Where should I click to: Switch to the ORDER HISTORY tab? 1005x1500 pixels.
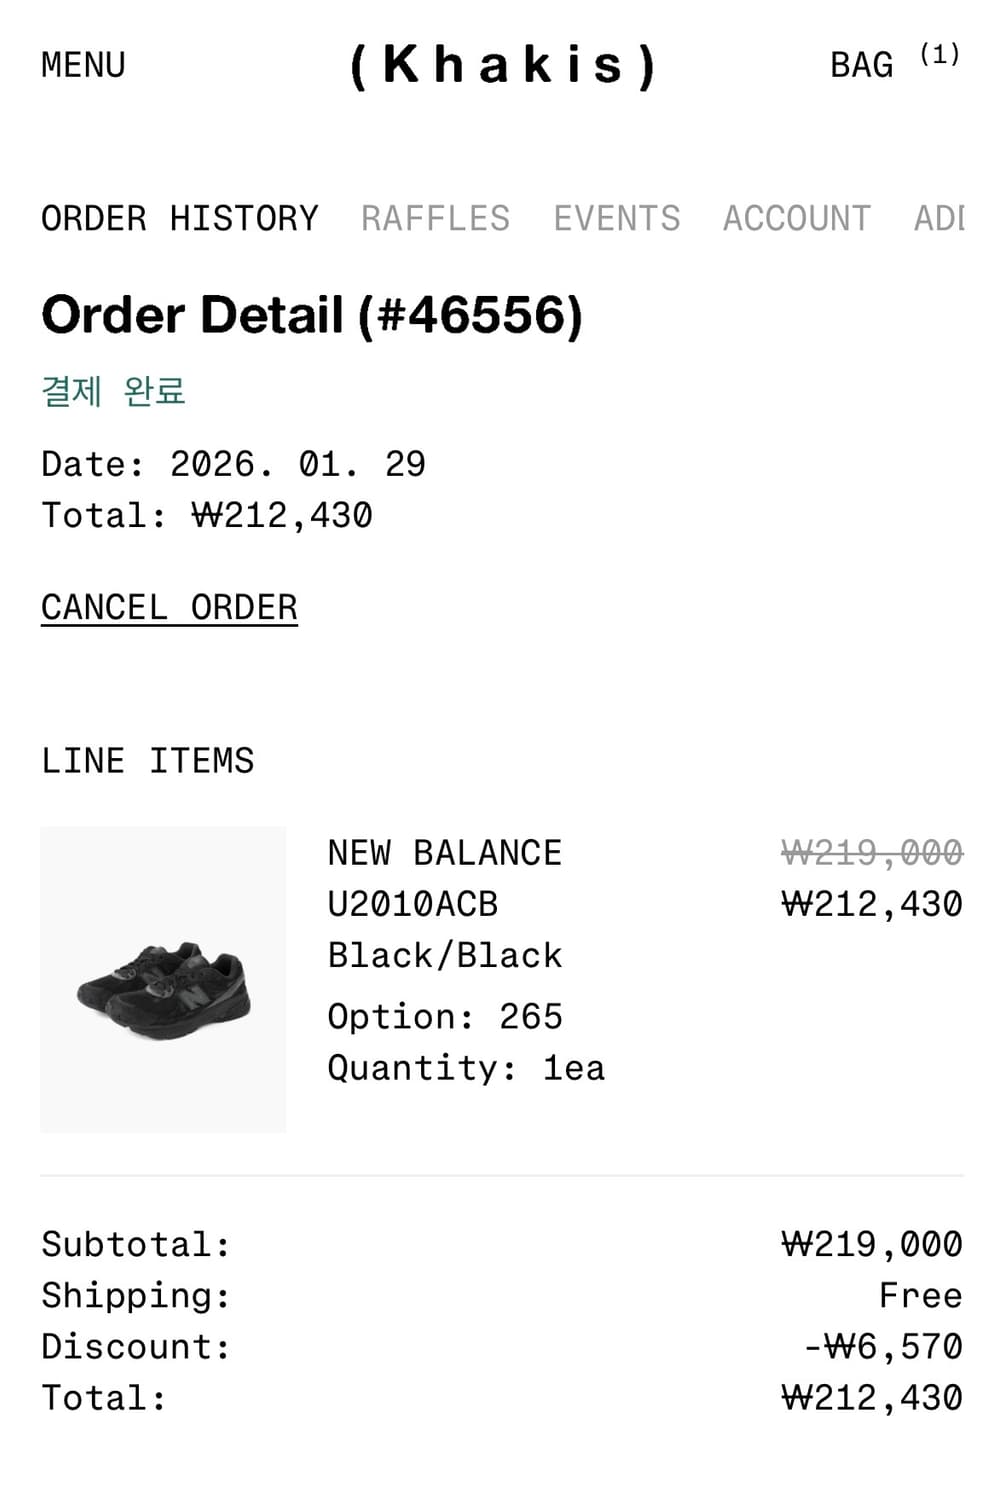pyautogui.click(x=180, y=218)
